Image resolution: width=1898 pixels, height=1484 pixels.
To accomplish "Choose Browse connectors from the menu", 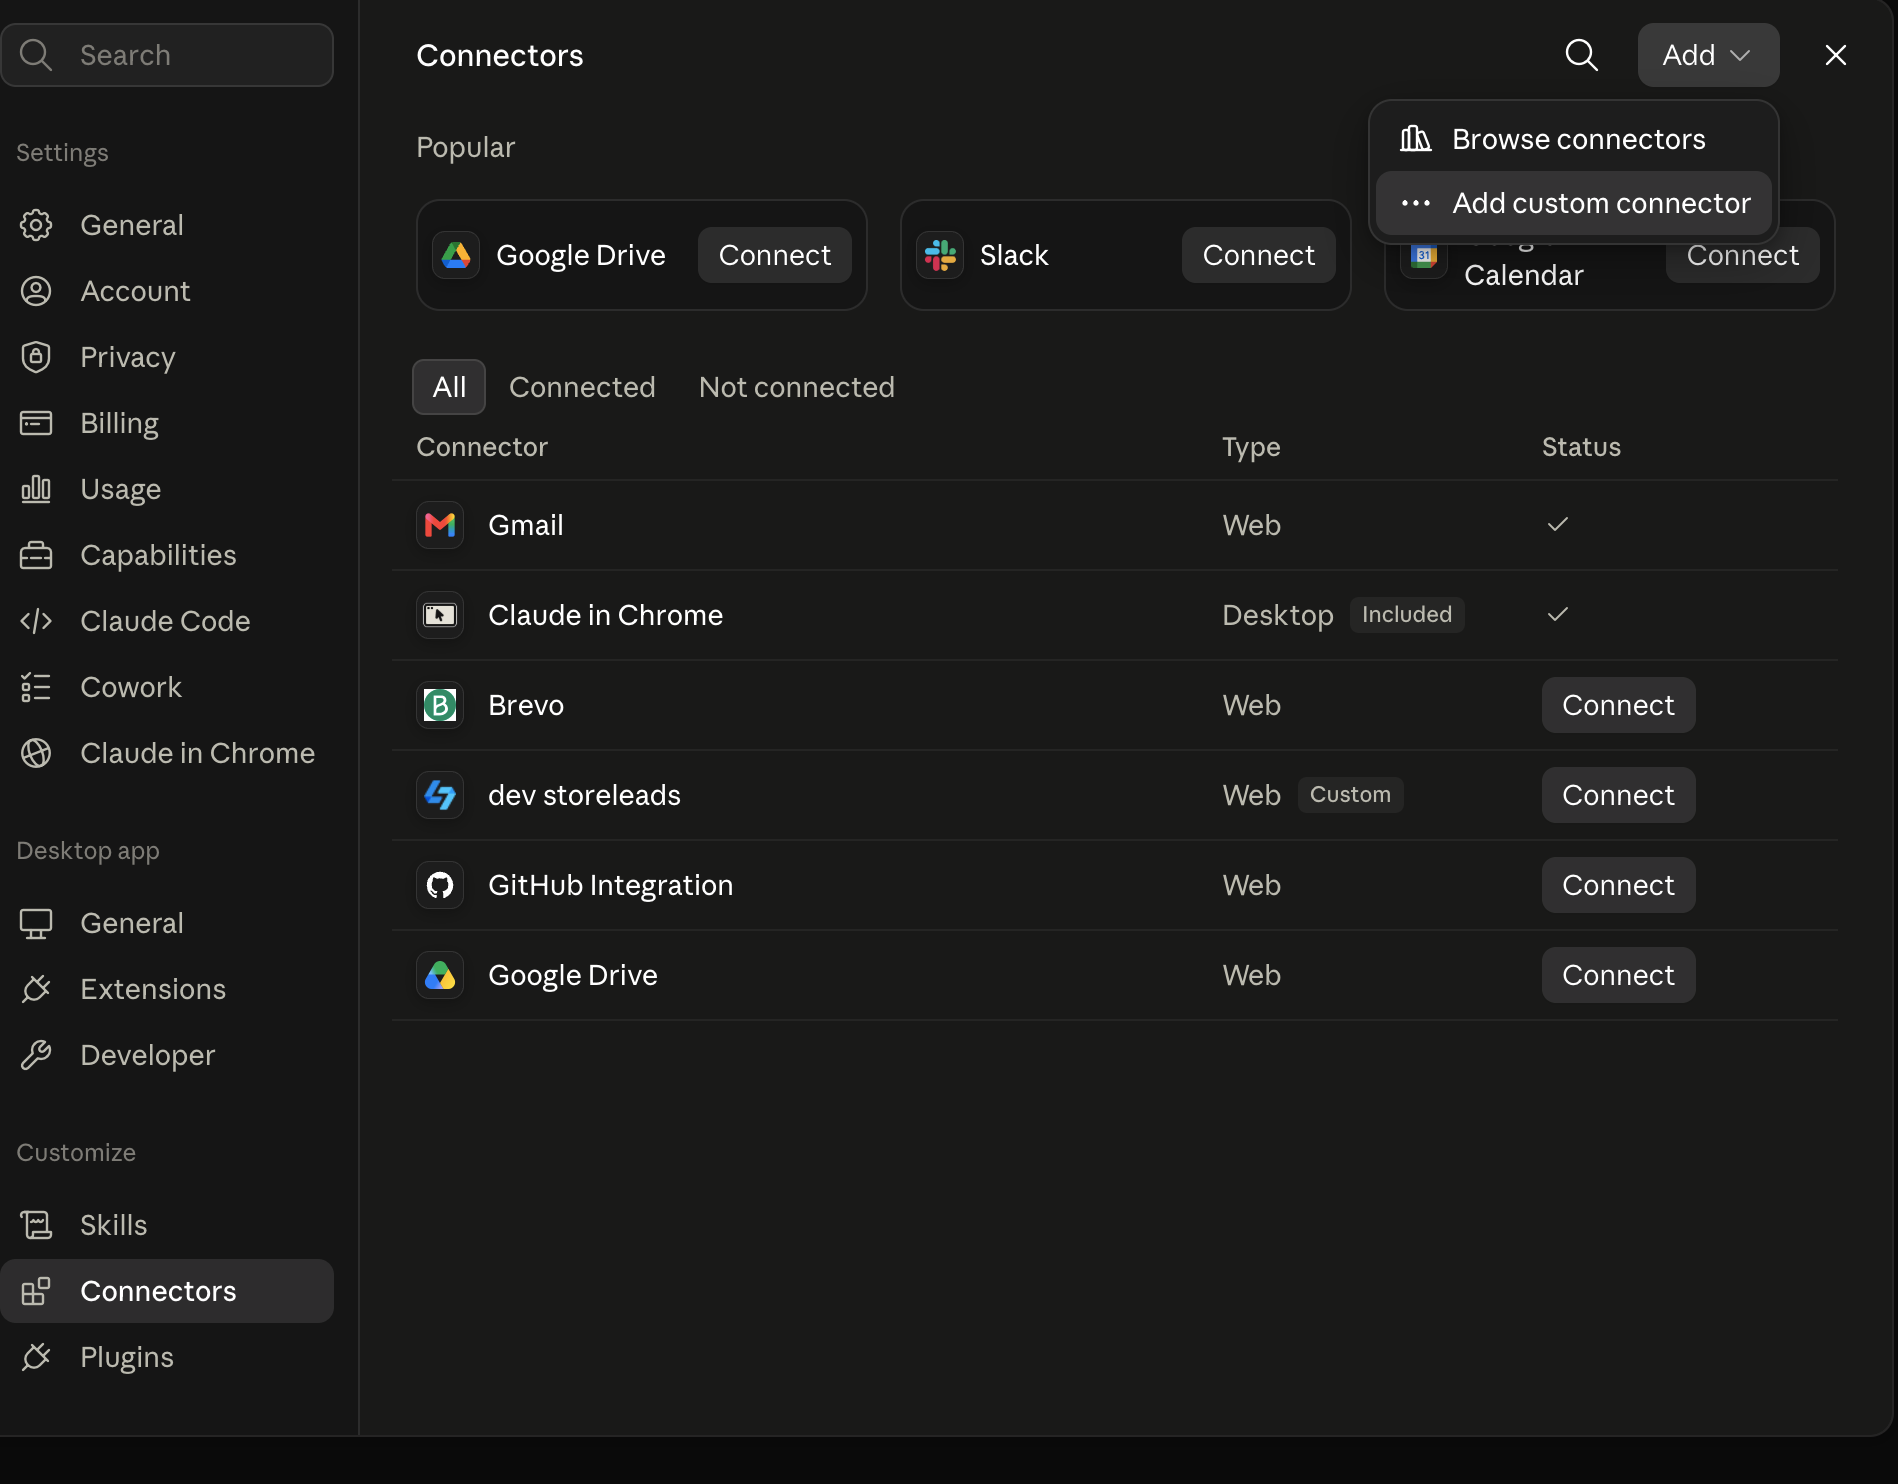I will pos(1573,139).
